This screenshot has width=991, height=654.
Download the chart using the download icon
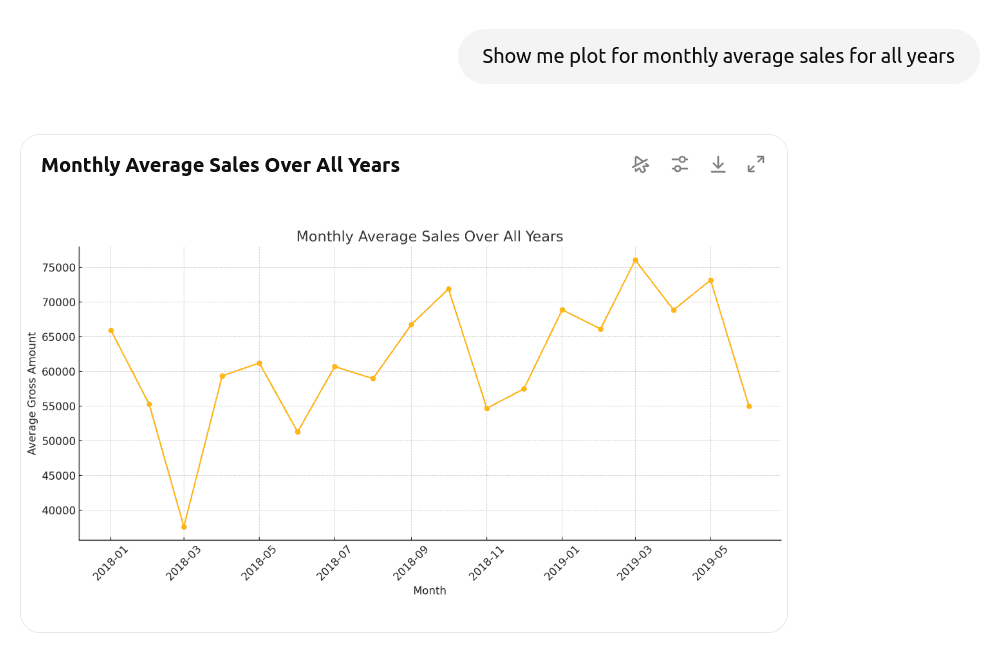coord(718,165)
